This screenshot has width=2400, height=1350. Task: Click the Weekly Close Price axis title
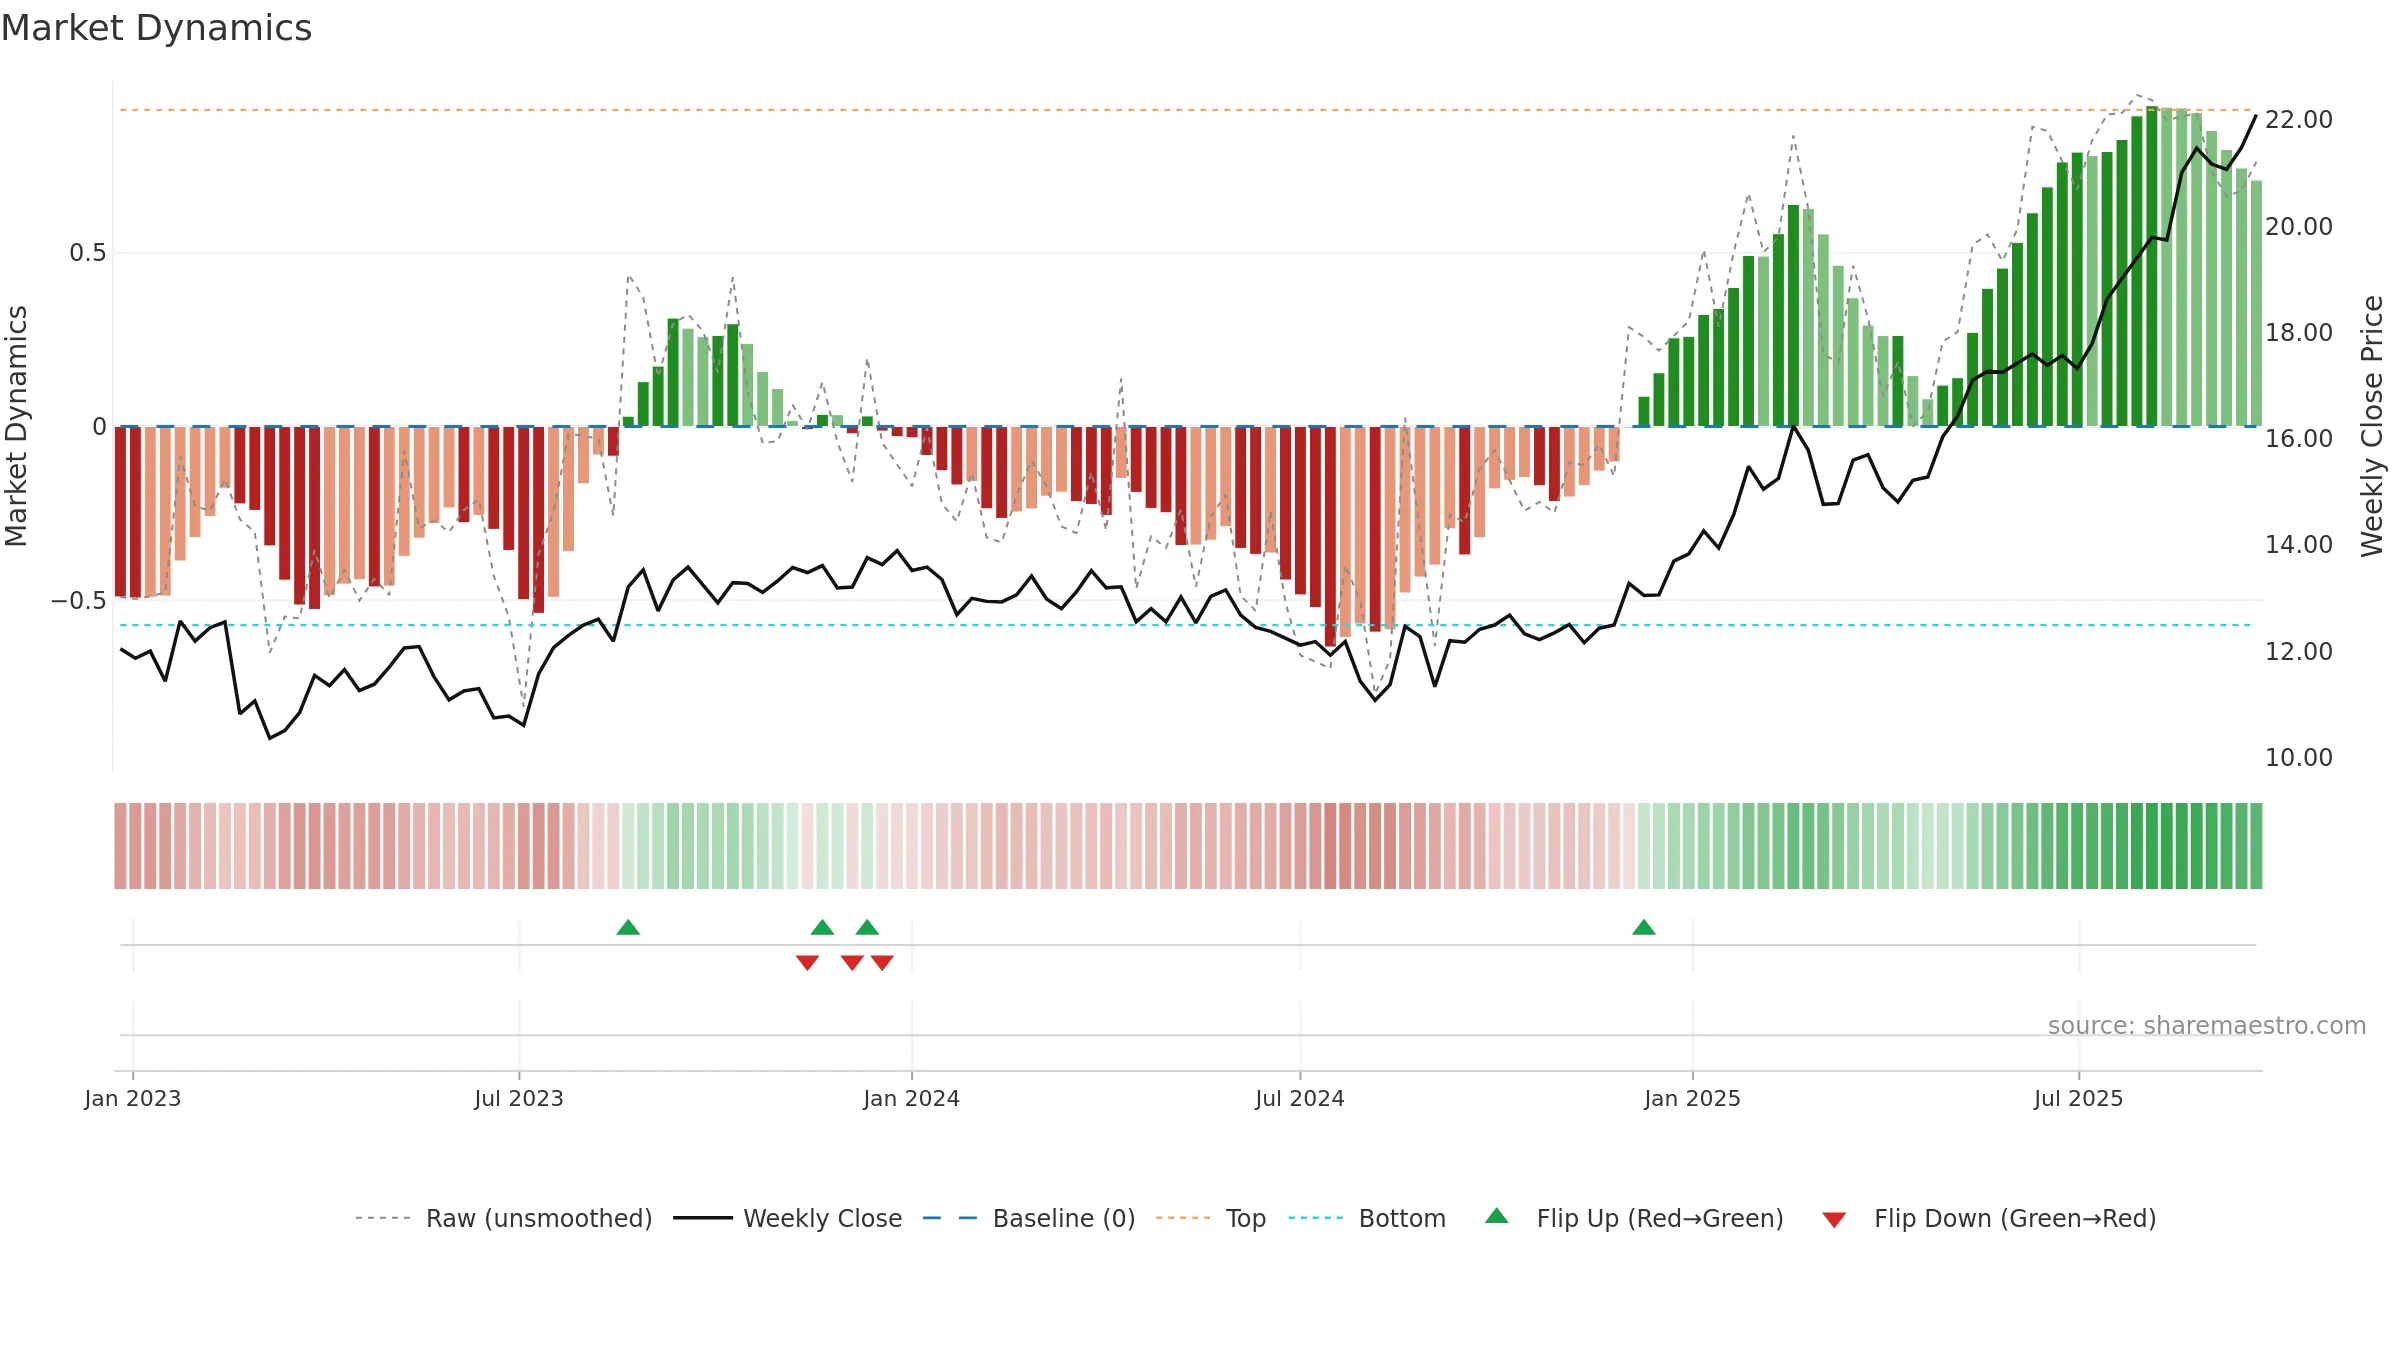[x=2372, y=426]
